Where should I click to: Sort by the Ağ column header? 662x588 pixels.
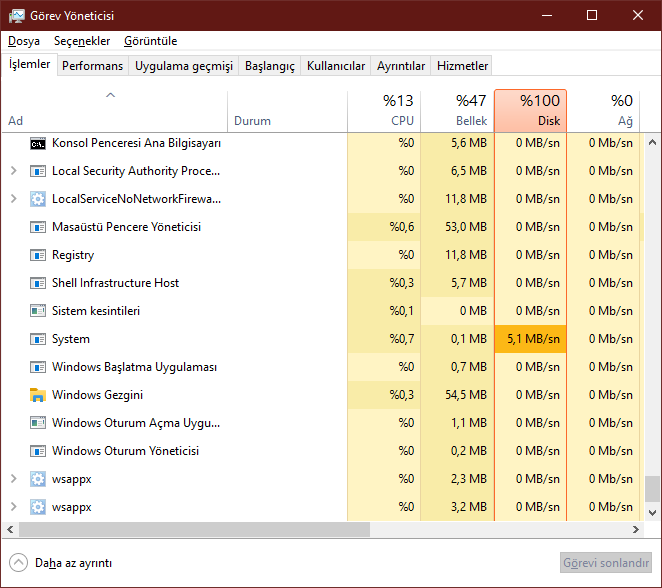(603, 111)
